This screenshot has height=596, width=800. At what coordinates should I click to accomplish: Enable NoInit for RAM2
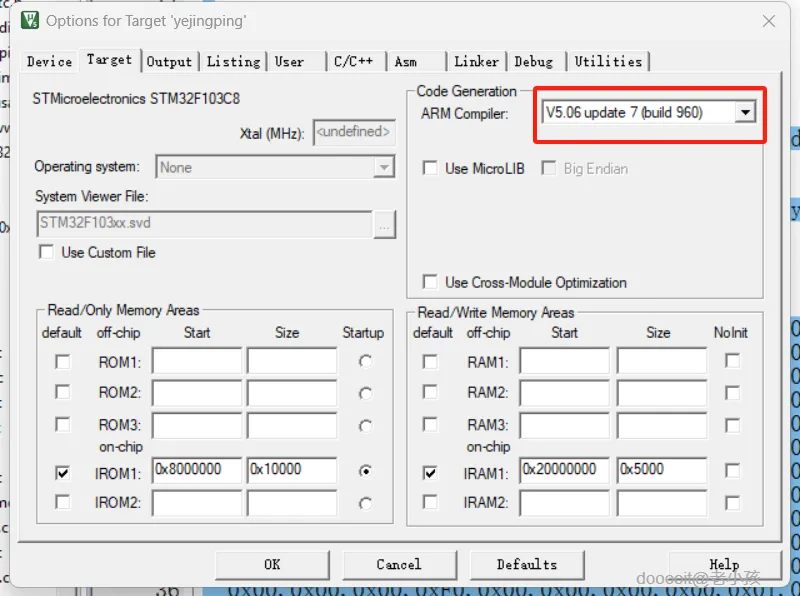[x=732, y=393]
